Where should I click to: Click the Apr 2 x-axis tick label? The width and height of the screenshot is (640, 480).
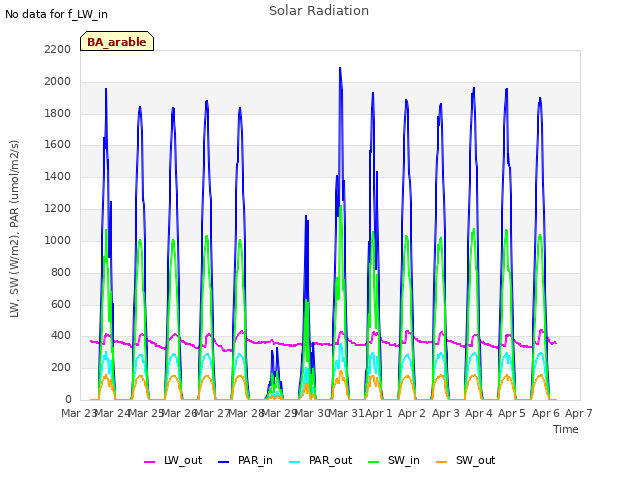pos(412,413)
